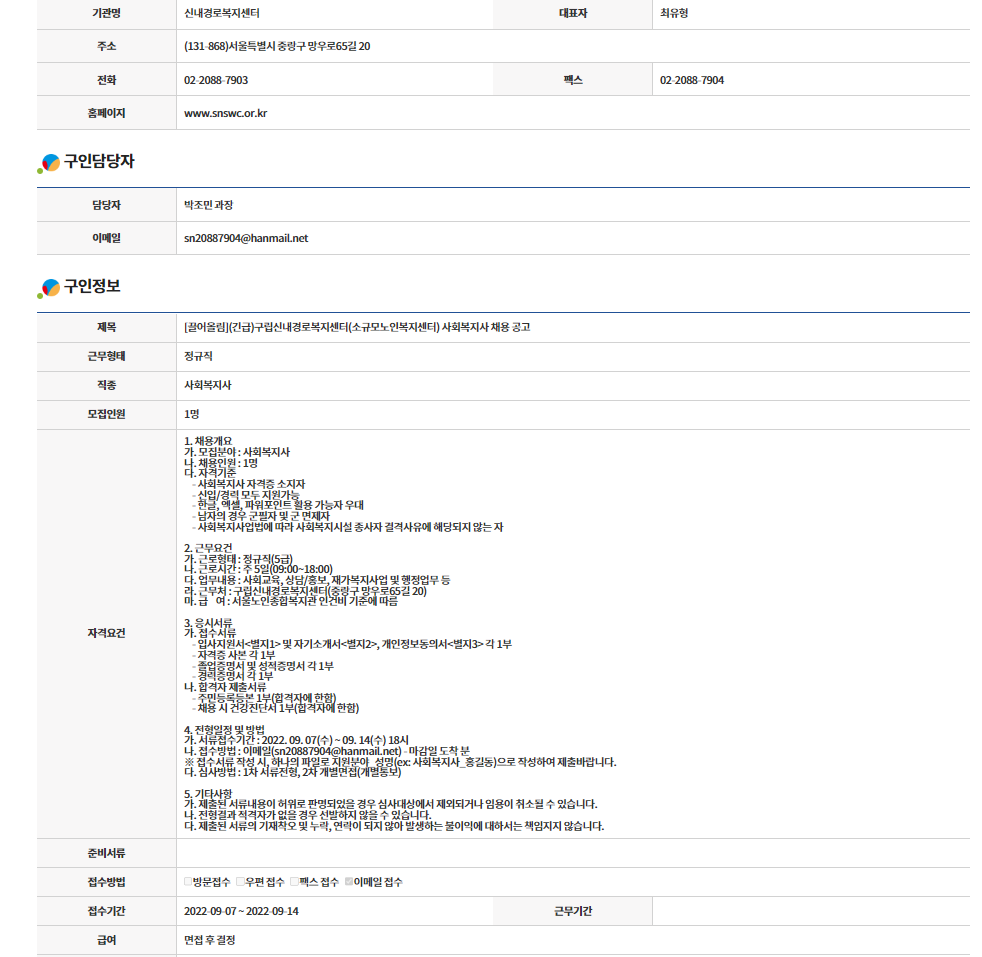Click the 구인정보 section icon

coord(49,288)
